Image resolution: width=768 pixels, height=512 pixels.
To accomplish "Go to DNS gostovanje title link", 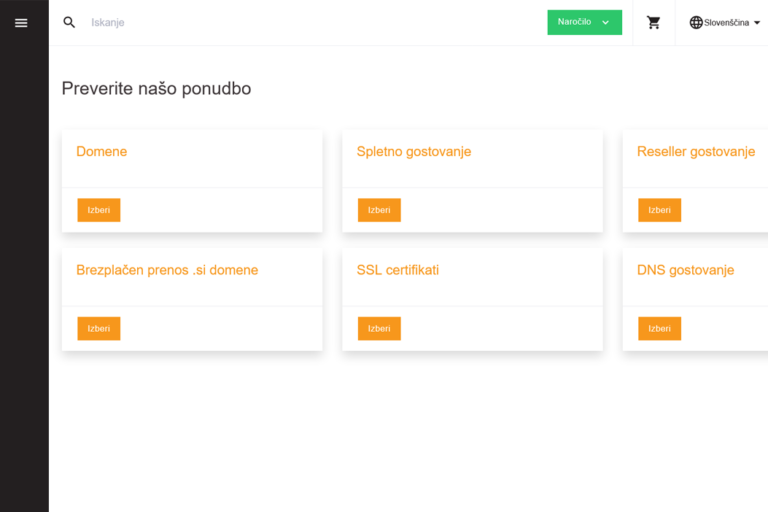I will pyautogui.click(x=686, y=270).
